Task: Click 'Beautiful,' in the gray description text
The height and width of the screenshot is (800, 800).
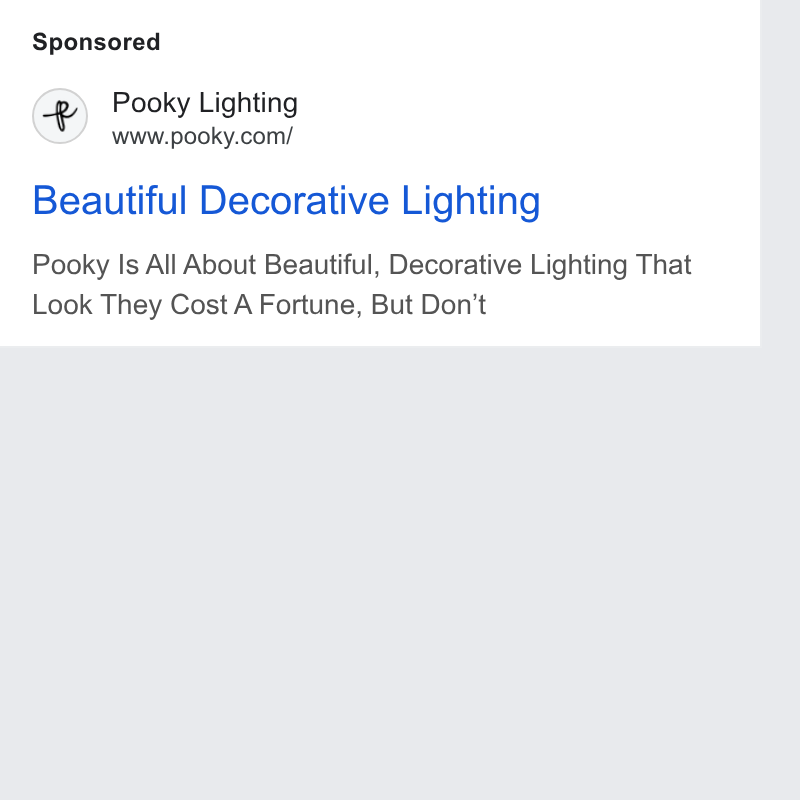Action: pyautogui.click(x=322, y=265)
